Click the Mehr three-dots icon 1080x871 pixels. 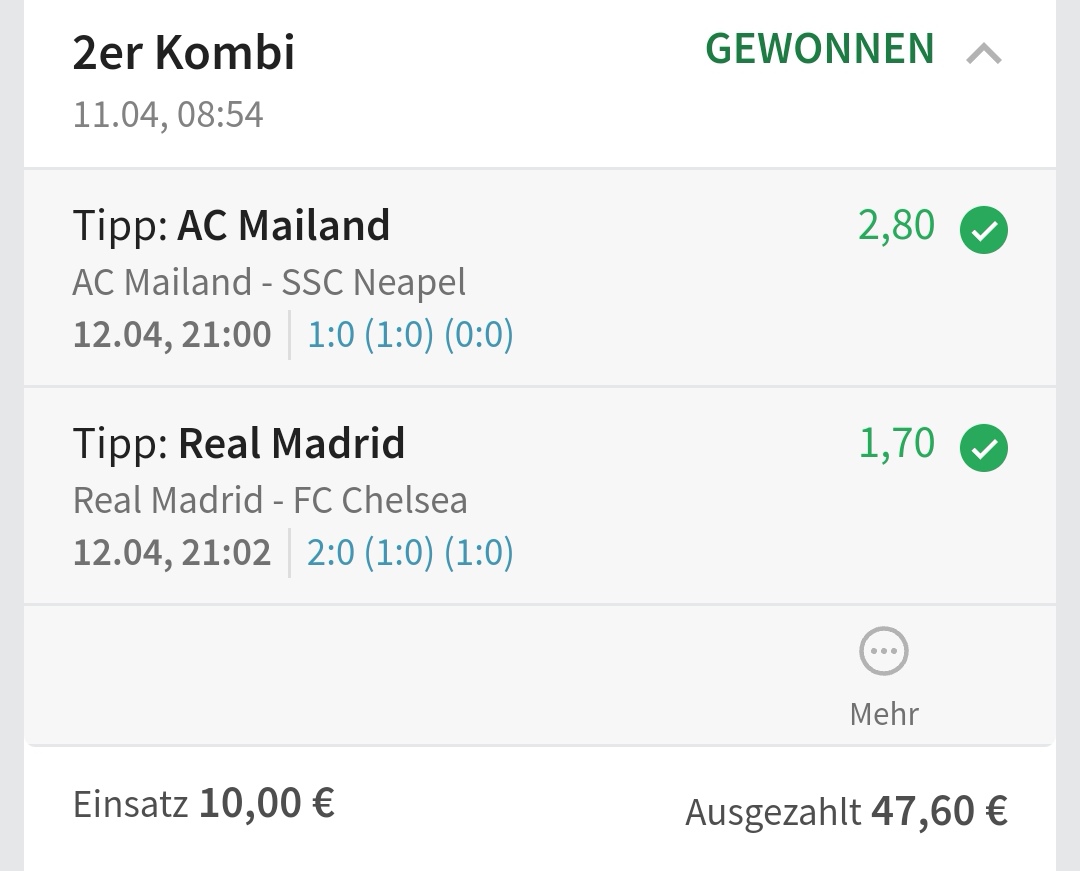point(884,652)
